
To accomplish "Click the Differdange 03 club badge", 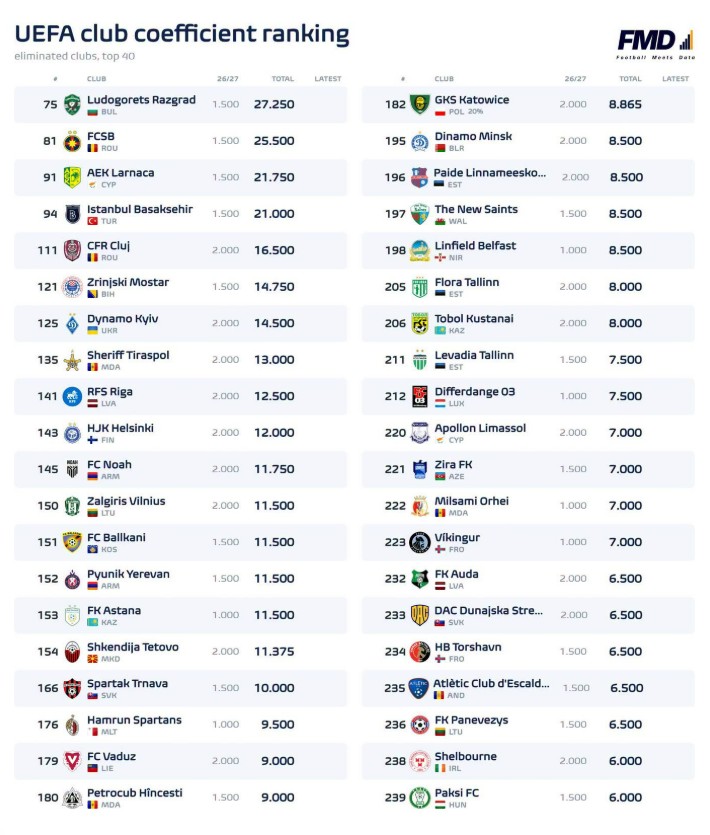I will point(420,396).
